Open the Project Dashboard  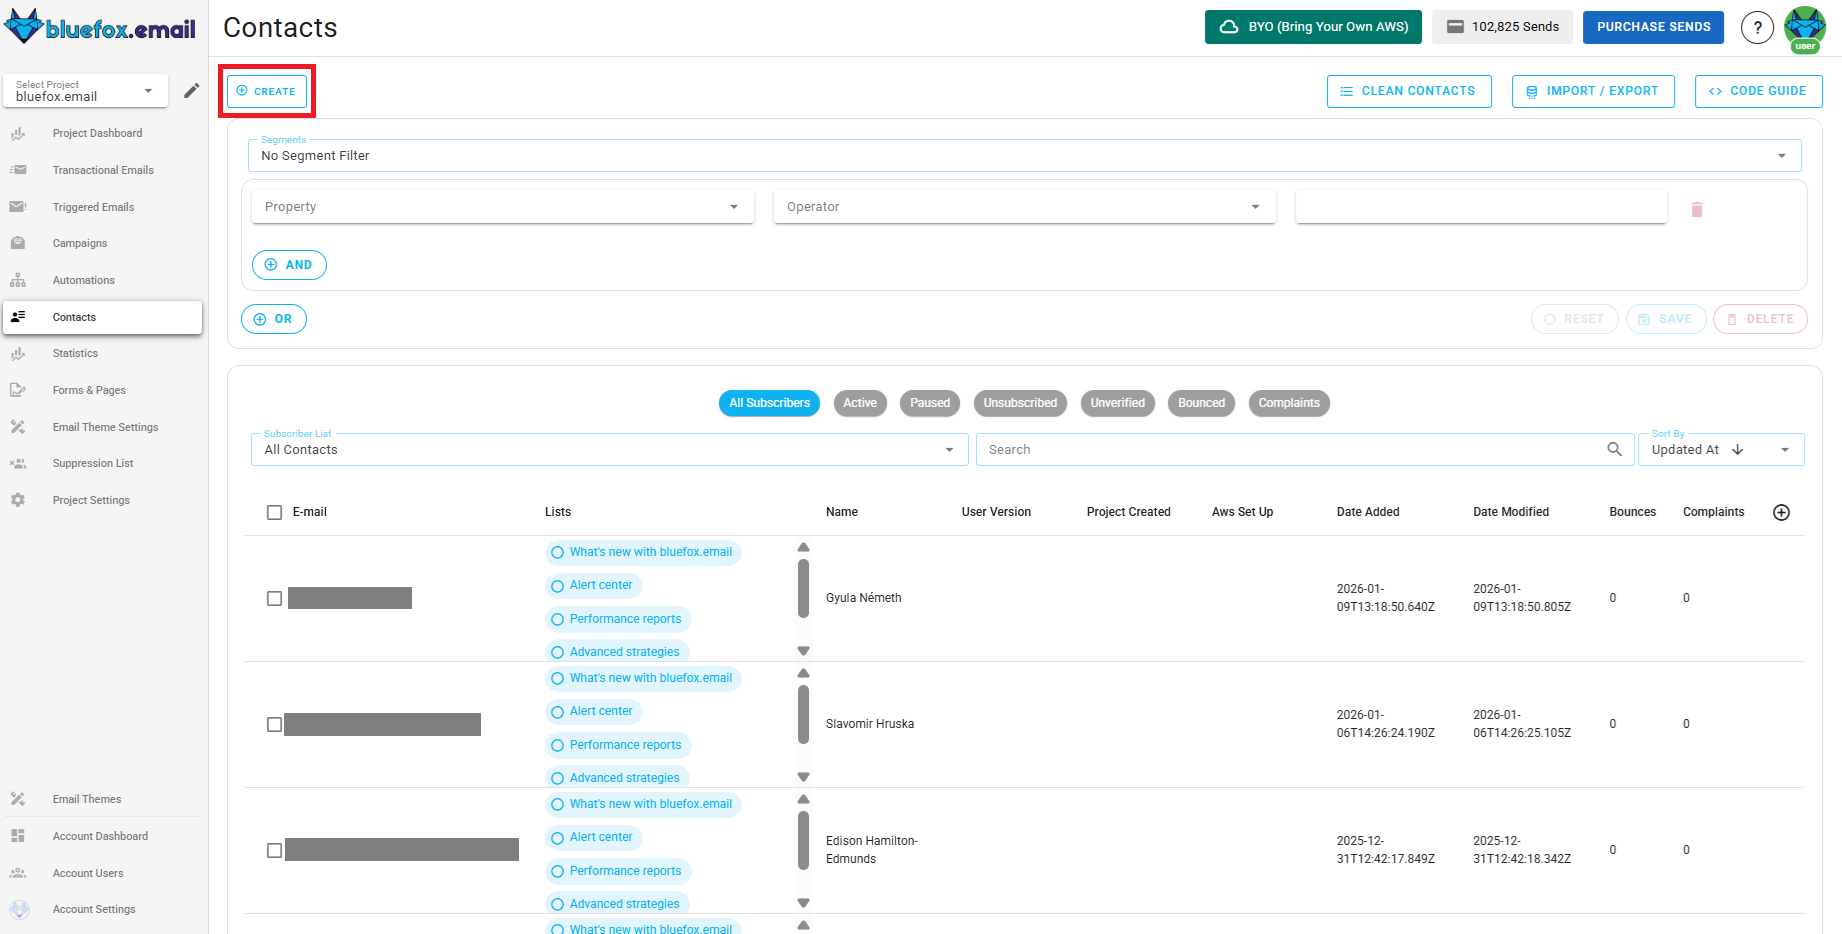point(97,133)
